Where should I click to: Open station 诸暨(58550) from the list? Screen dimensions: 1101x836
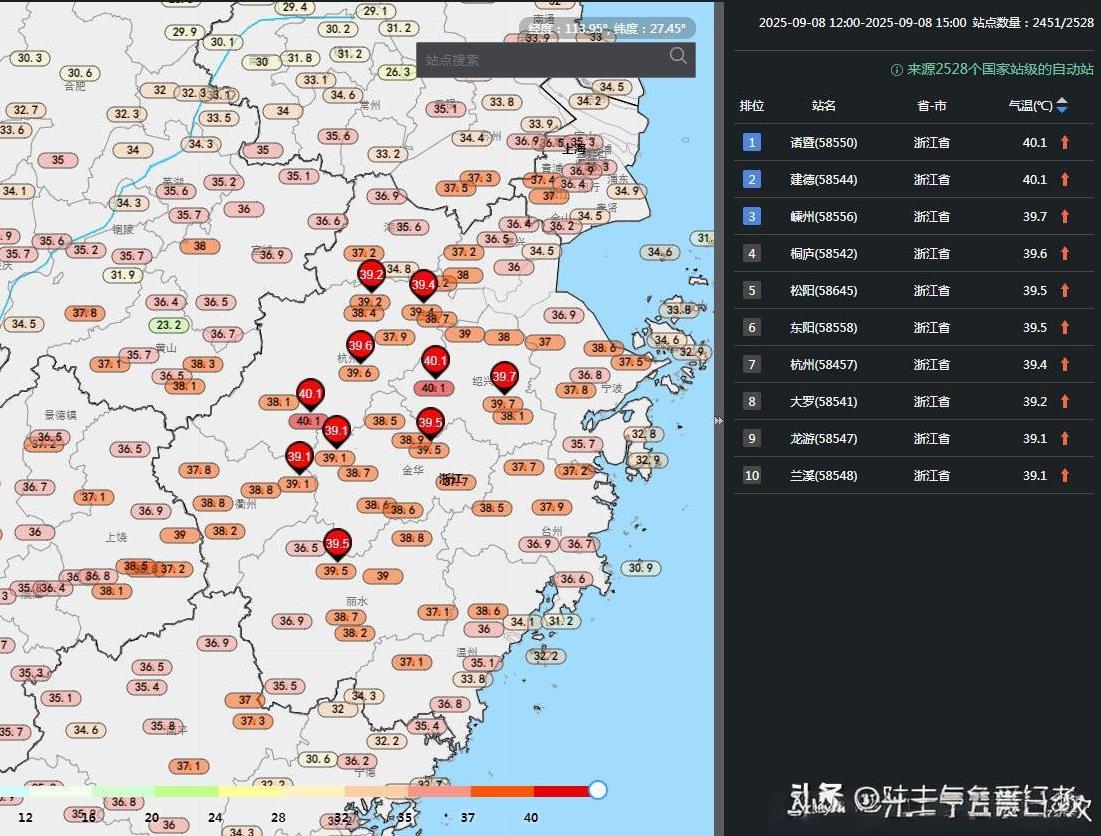point(824,142)
